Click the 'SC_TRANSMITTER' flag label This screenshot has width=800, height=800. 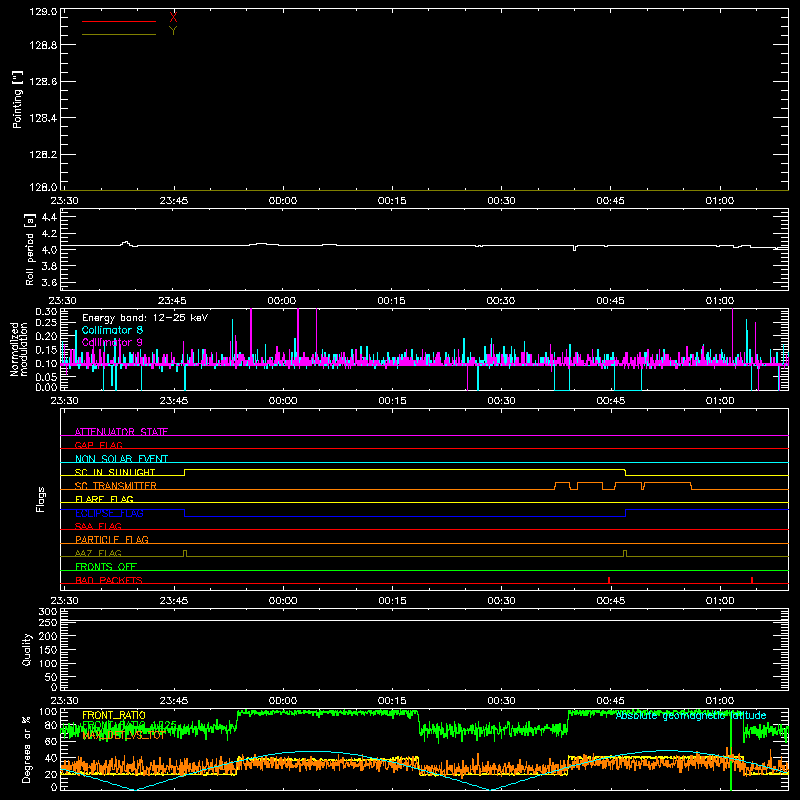point(116,486)
